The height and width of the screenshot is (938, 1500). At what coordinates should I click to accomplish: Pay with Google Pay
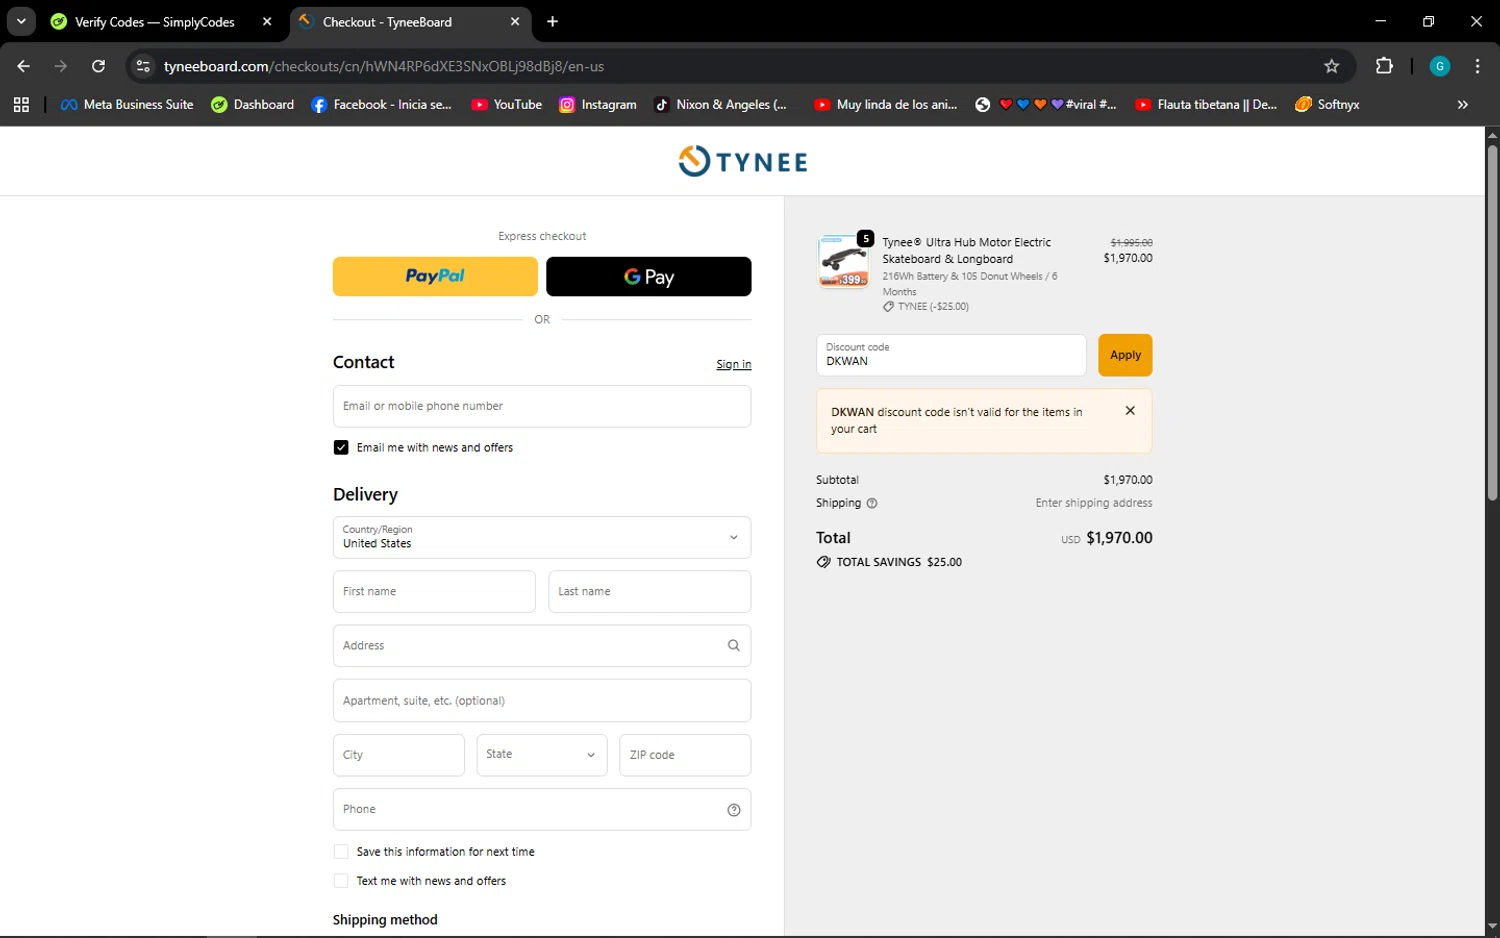tap(649, 276)
